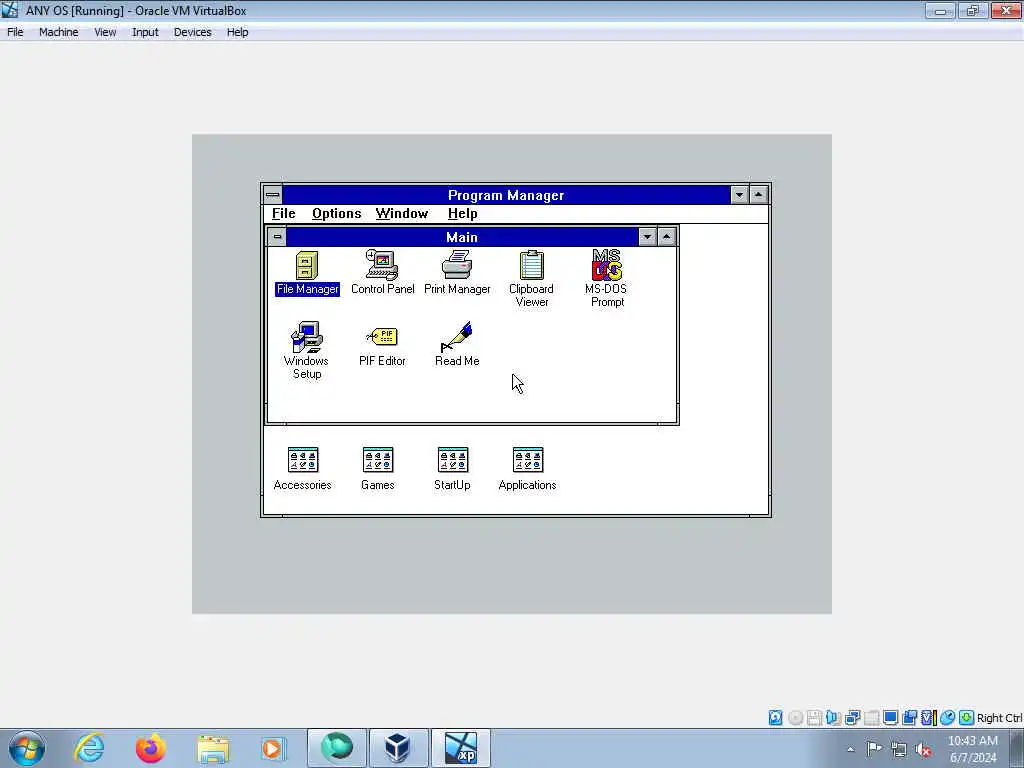
Task: Click the display status indicator monitor icon
Action: 890,718
